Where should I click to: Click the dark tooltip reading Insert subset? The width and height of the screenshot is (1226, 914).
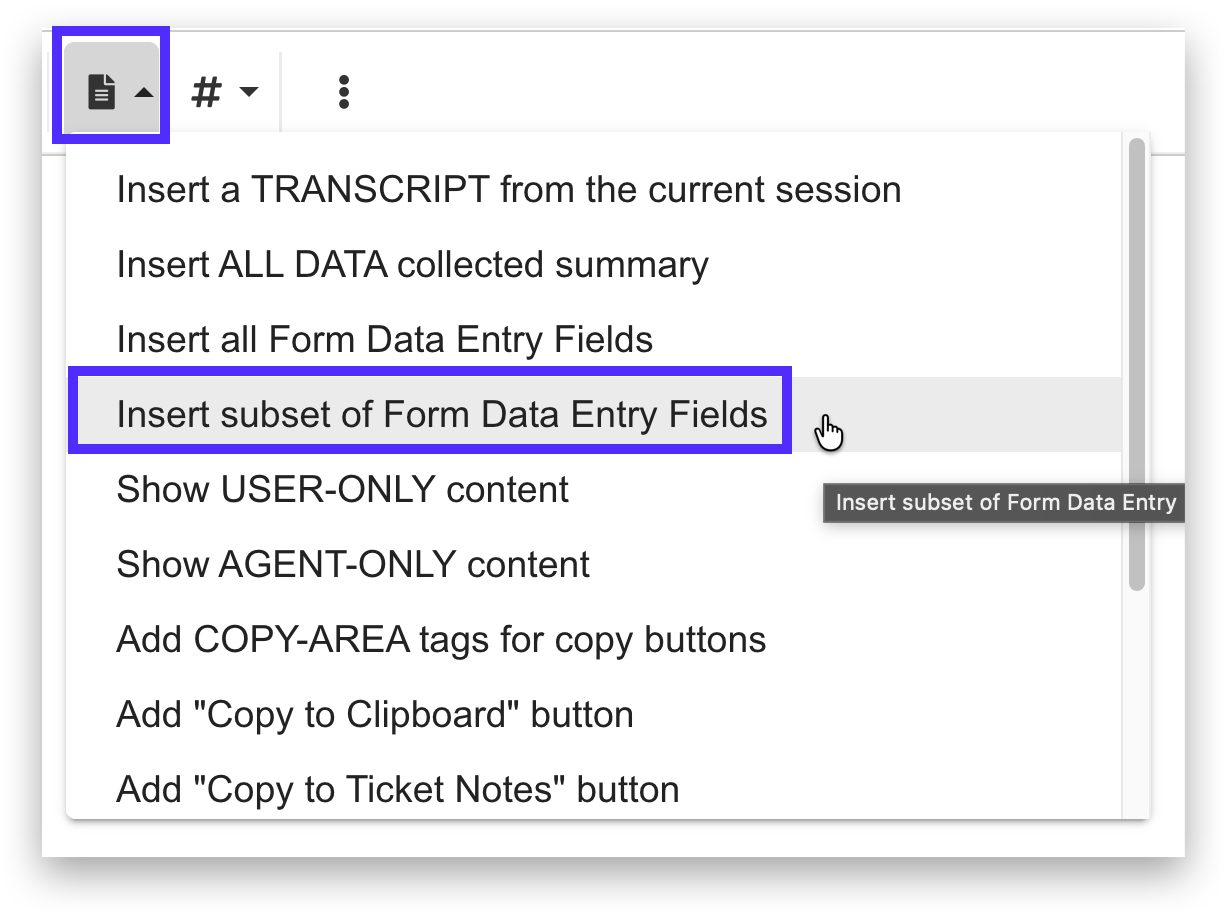click(x=1004, y=502)
